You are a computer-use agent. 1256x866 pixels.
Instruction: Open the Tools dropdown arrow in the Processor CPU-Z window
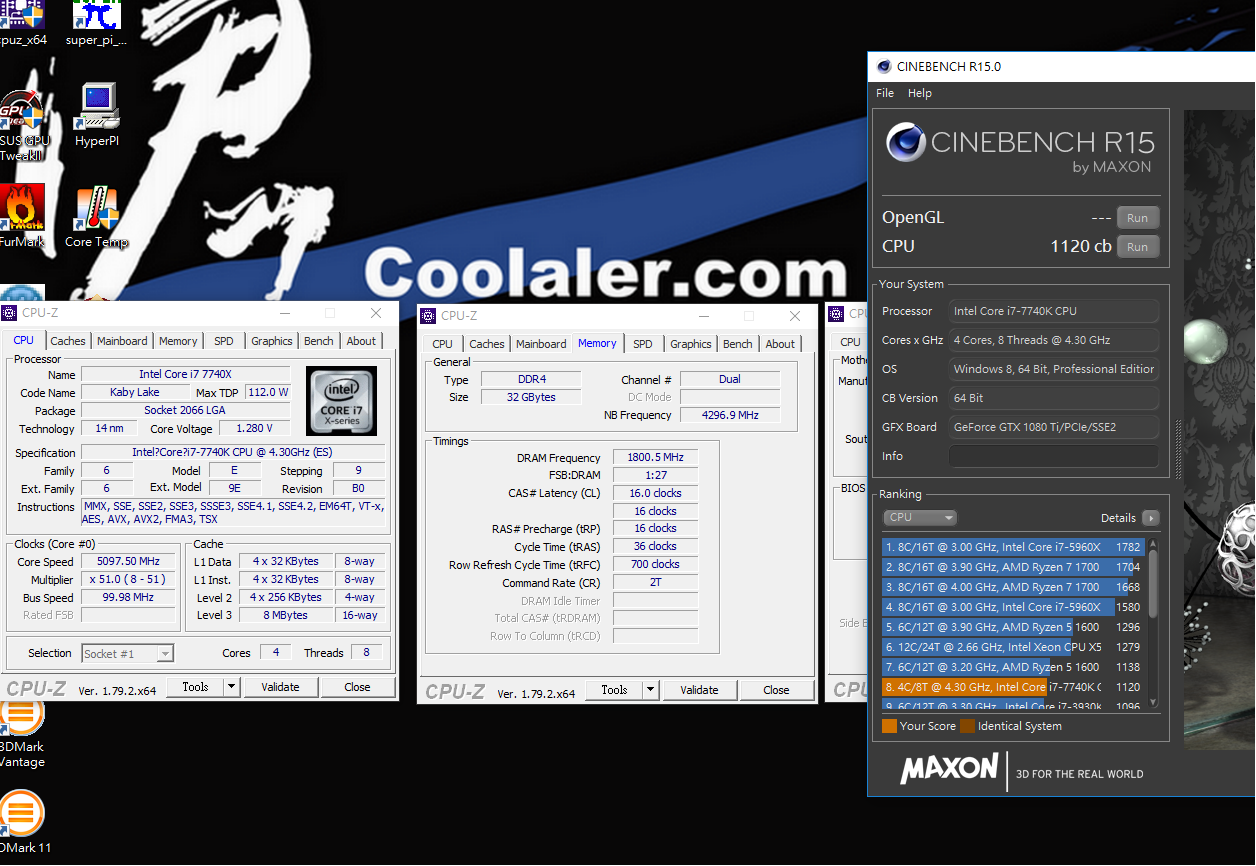[232, 687]
